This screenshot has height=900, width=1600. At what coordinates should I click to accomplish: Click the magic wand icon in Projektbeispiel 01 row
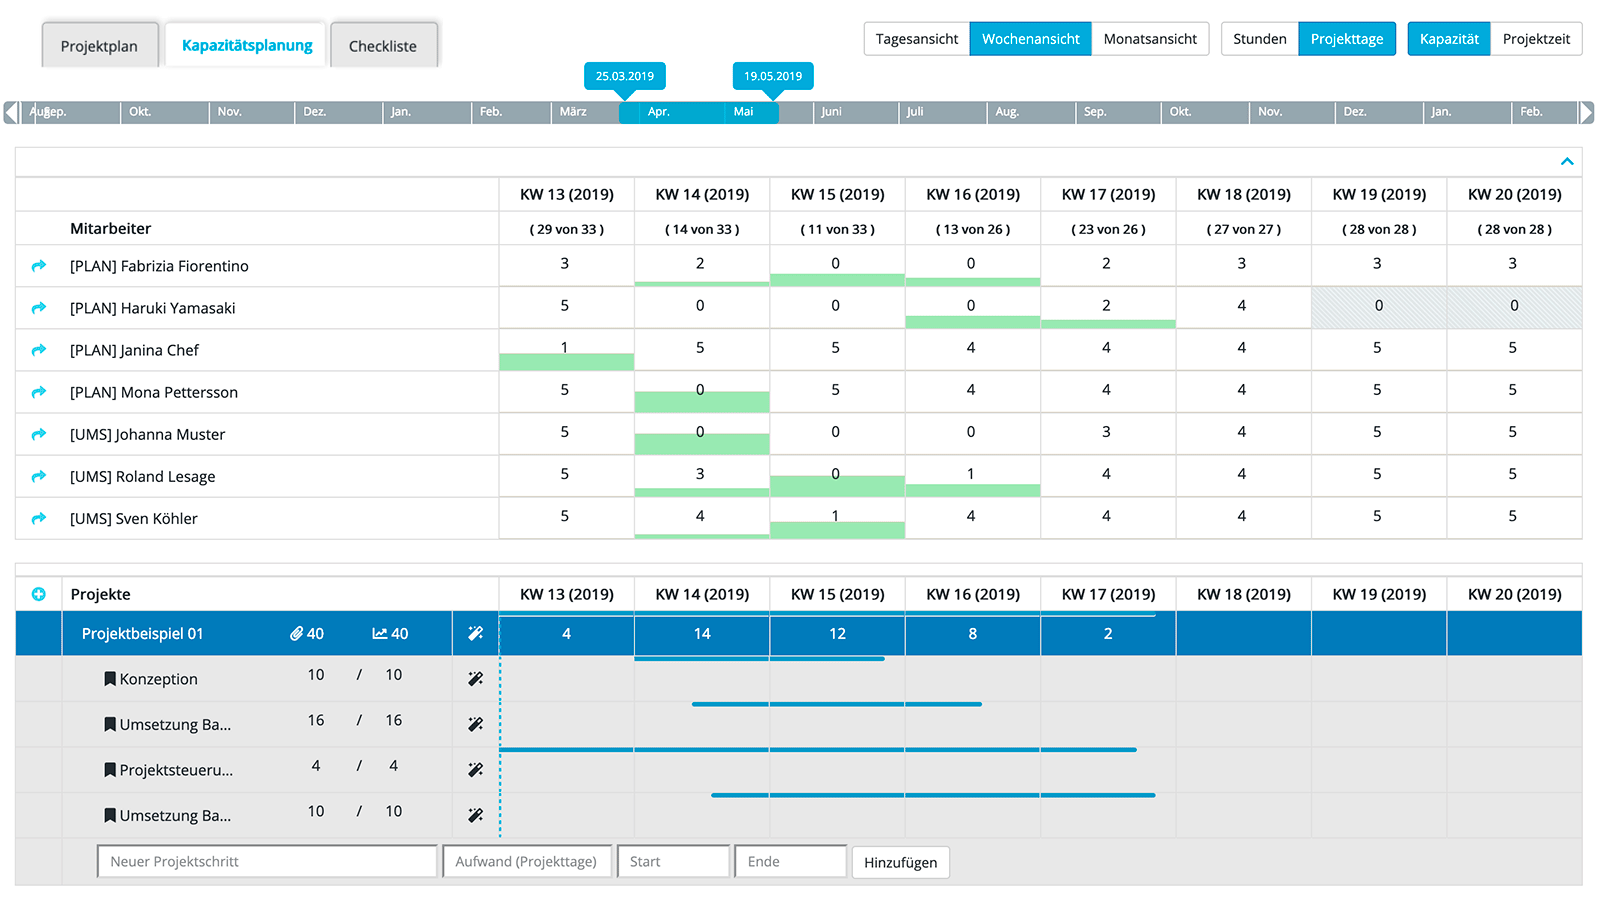coord(475,633)
